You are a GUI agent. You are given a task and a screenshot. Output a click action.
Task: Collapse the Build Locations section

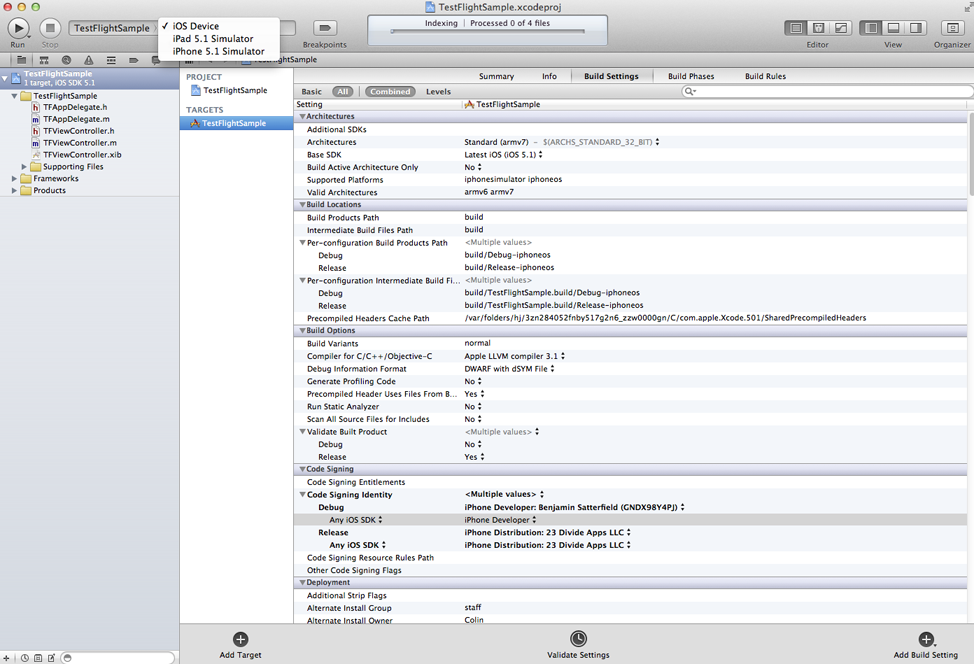point(303,205)
